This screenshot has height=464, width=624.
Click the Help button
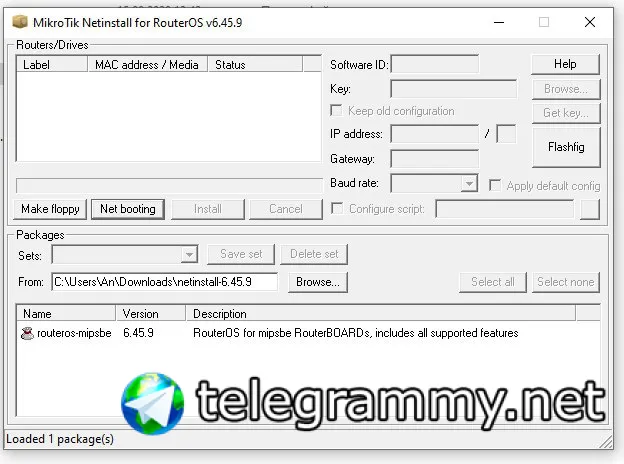pos(565,64)
